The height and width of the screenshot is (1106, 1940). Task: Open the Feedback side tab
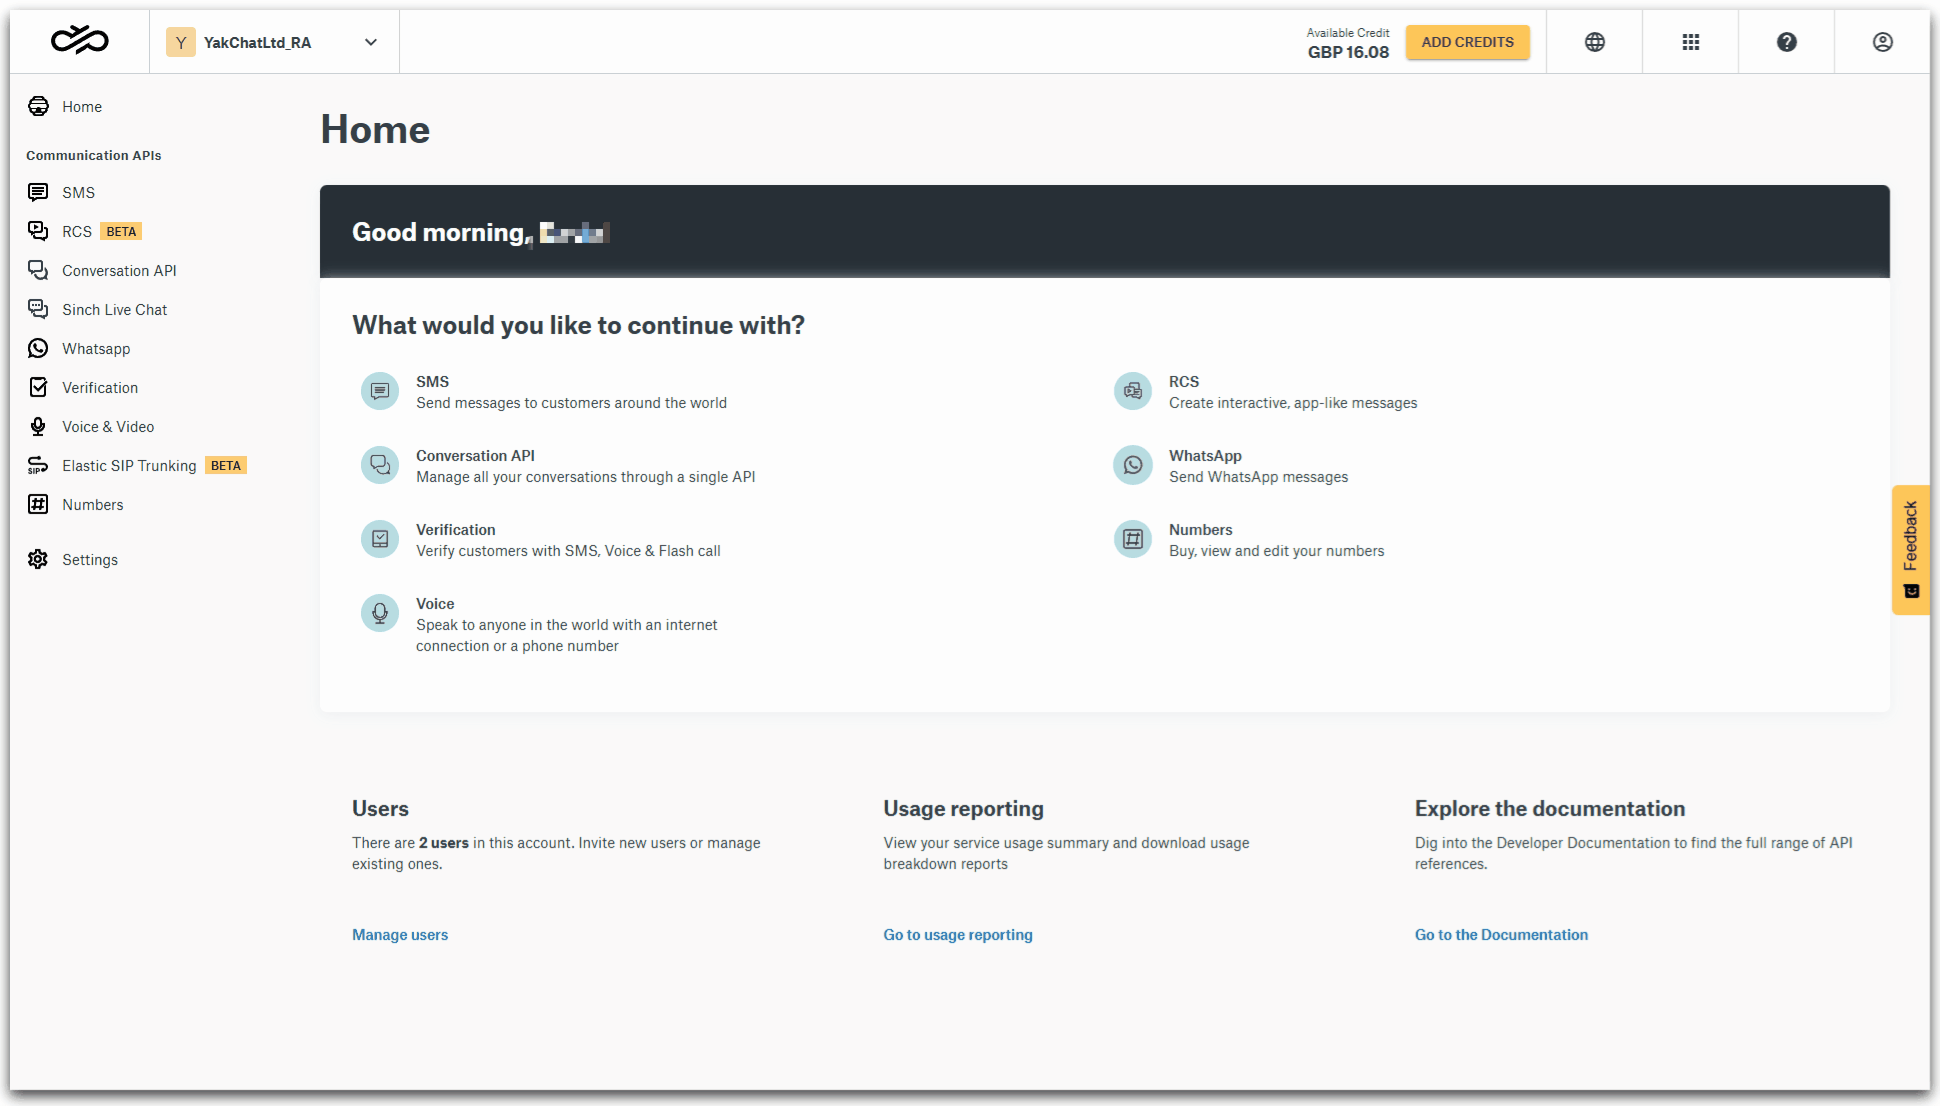[x=1910, y=549]
